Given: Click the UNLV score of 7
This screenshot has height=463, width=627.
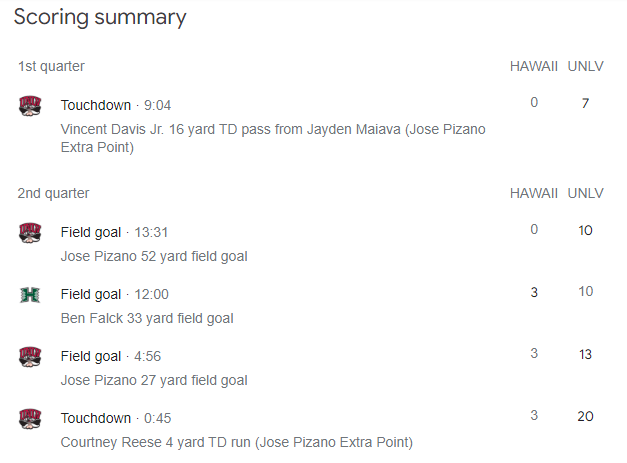Looking at the screenshot, I should 585,103.
